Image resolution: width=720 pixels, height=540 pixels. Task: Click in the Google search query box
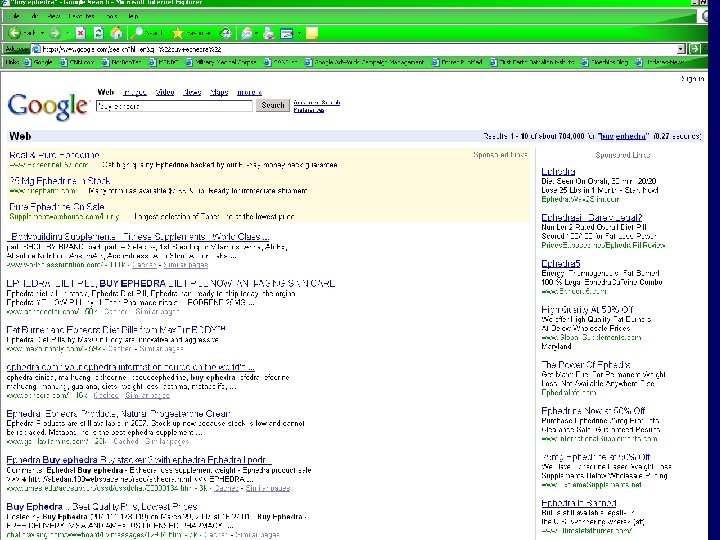174,106
